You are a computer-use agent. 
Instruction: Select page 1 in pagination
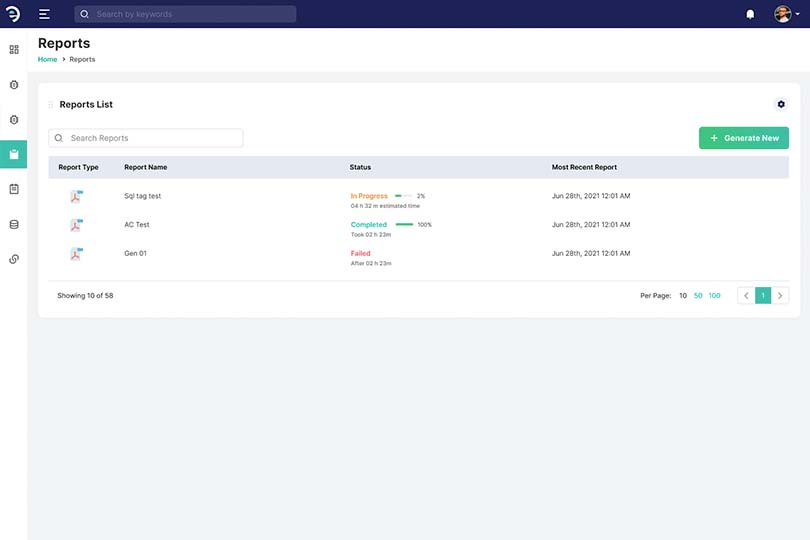(763, 296)
